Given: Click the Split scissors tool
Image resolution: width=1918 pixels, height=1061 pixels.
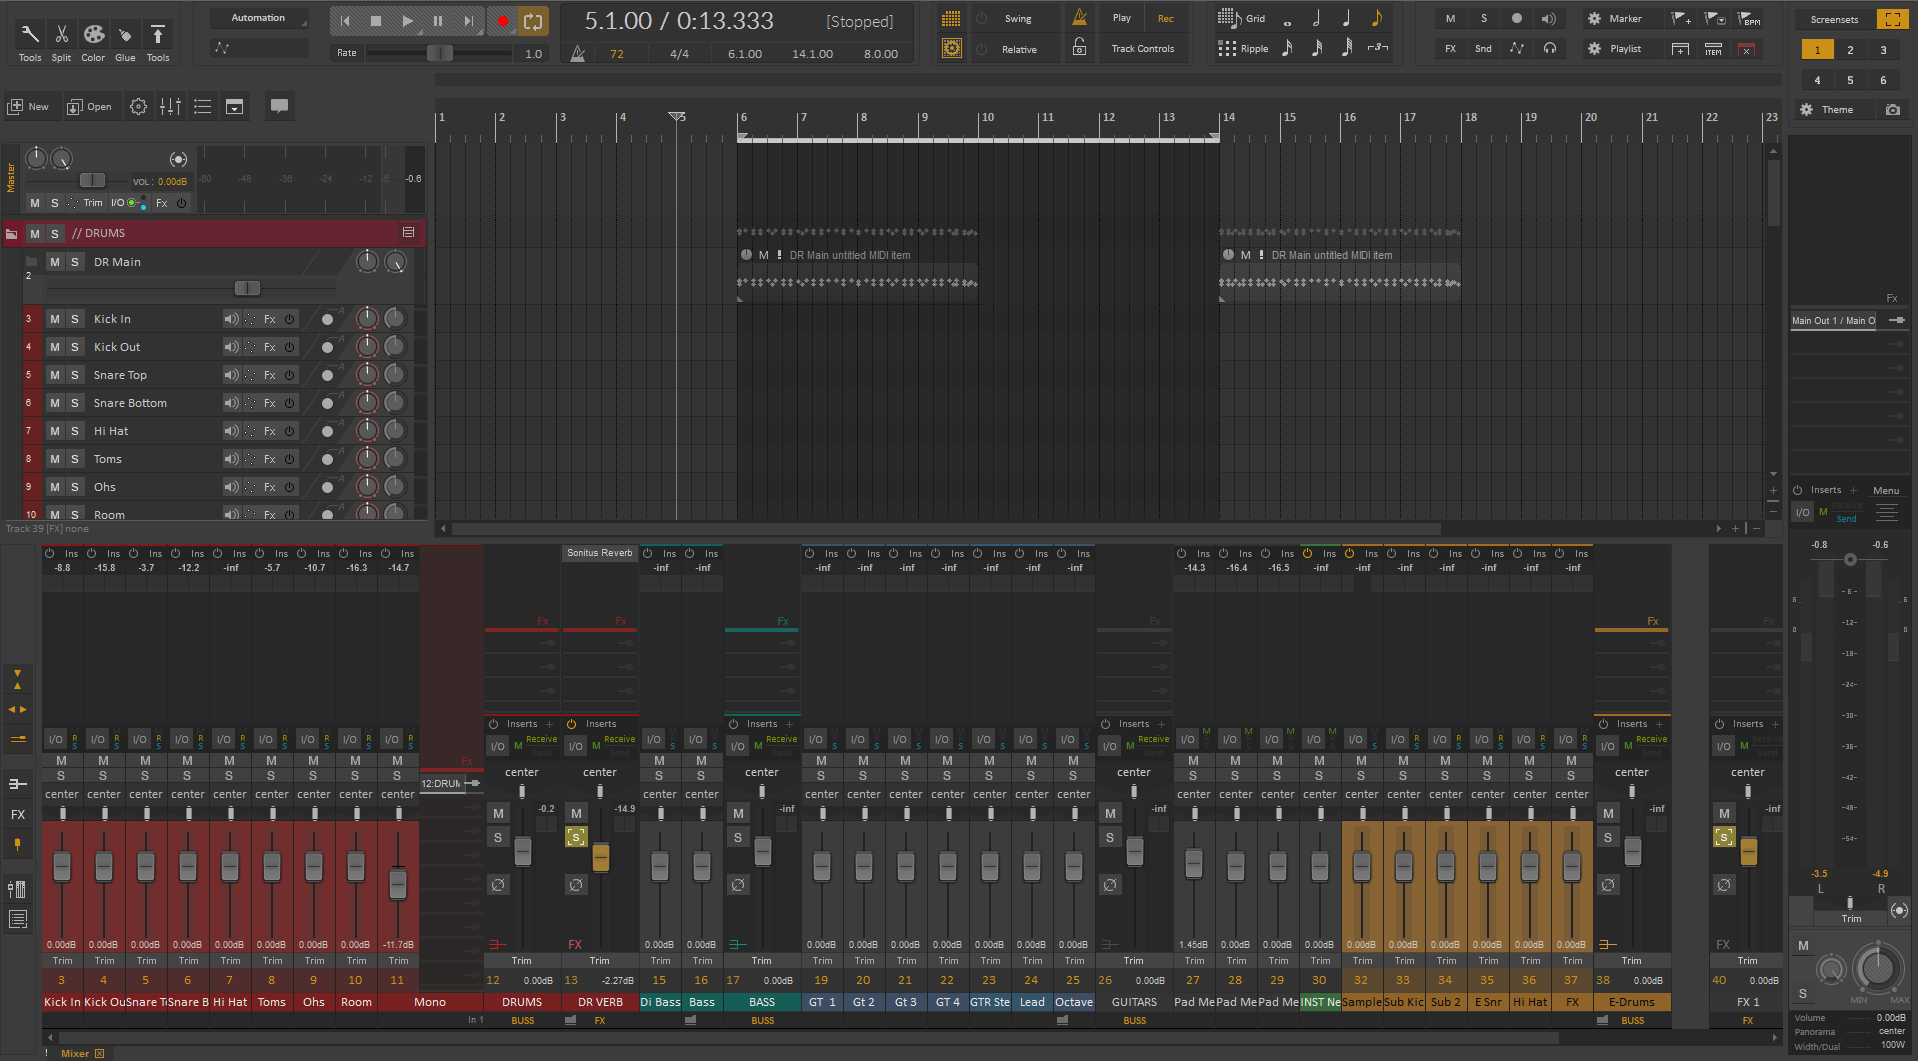Looking at the screenshot, I should point(61,36).
